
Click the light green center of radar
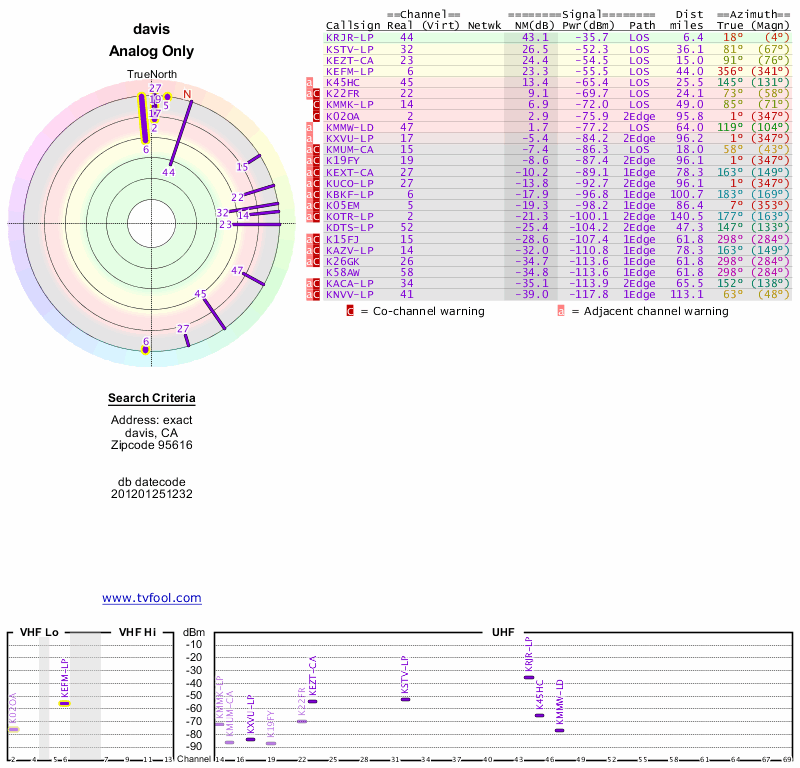[x=146, y=222]
